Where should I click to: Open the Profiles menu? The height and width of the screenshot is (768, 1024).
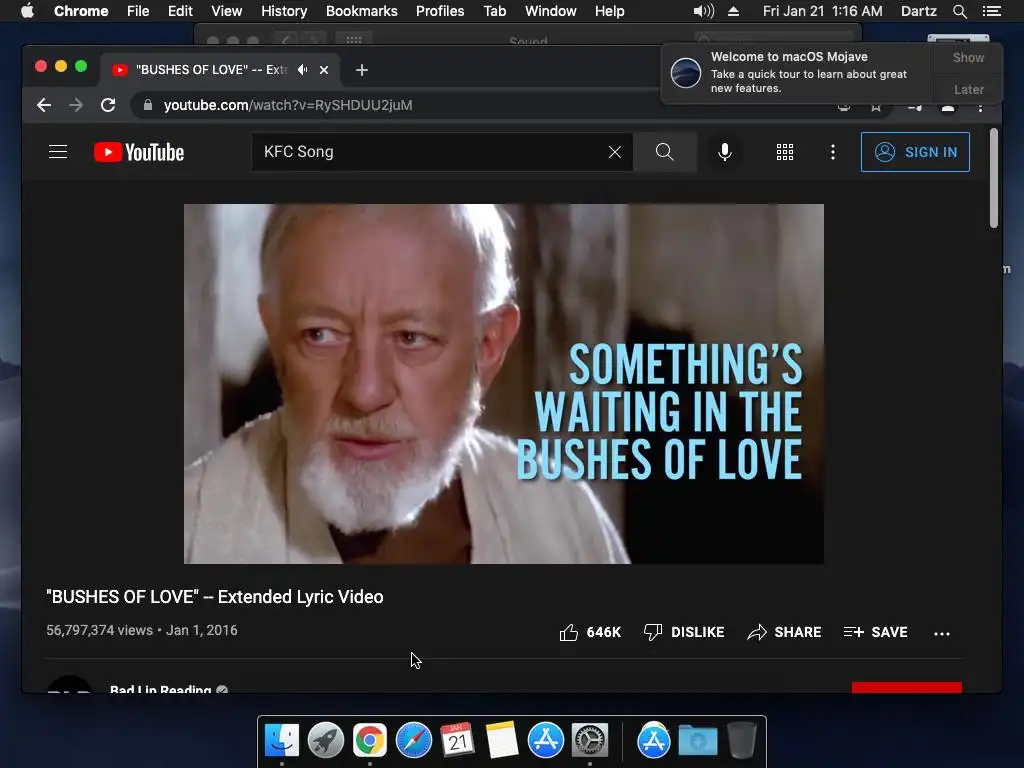440,11
